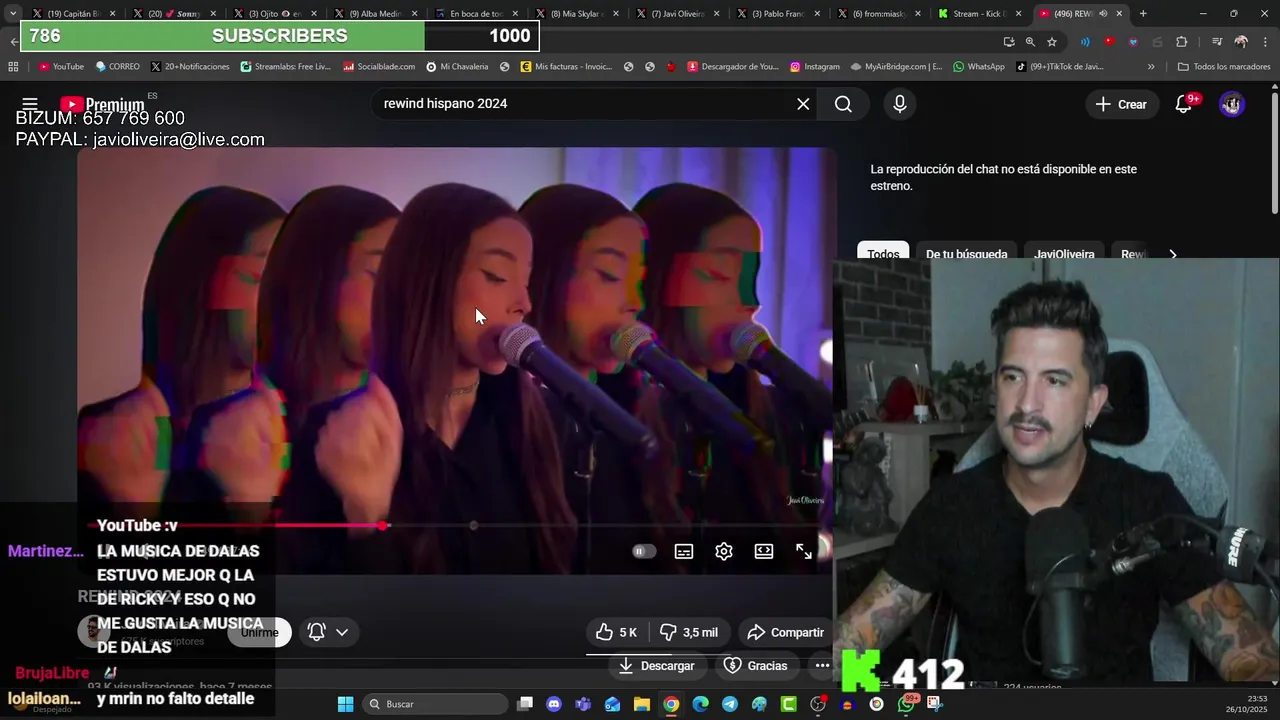
Task: Open the video settings gear
Action: point(724,551)
